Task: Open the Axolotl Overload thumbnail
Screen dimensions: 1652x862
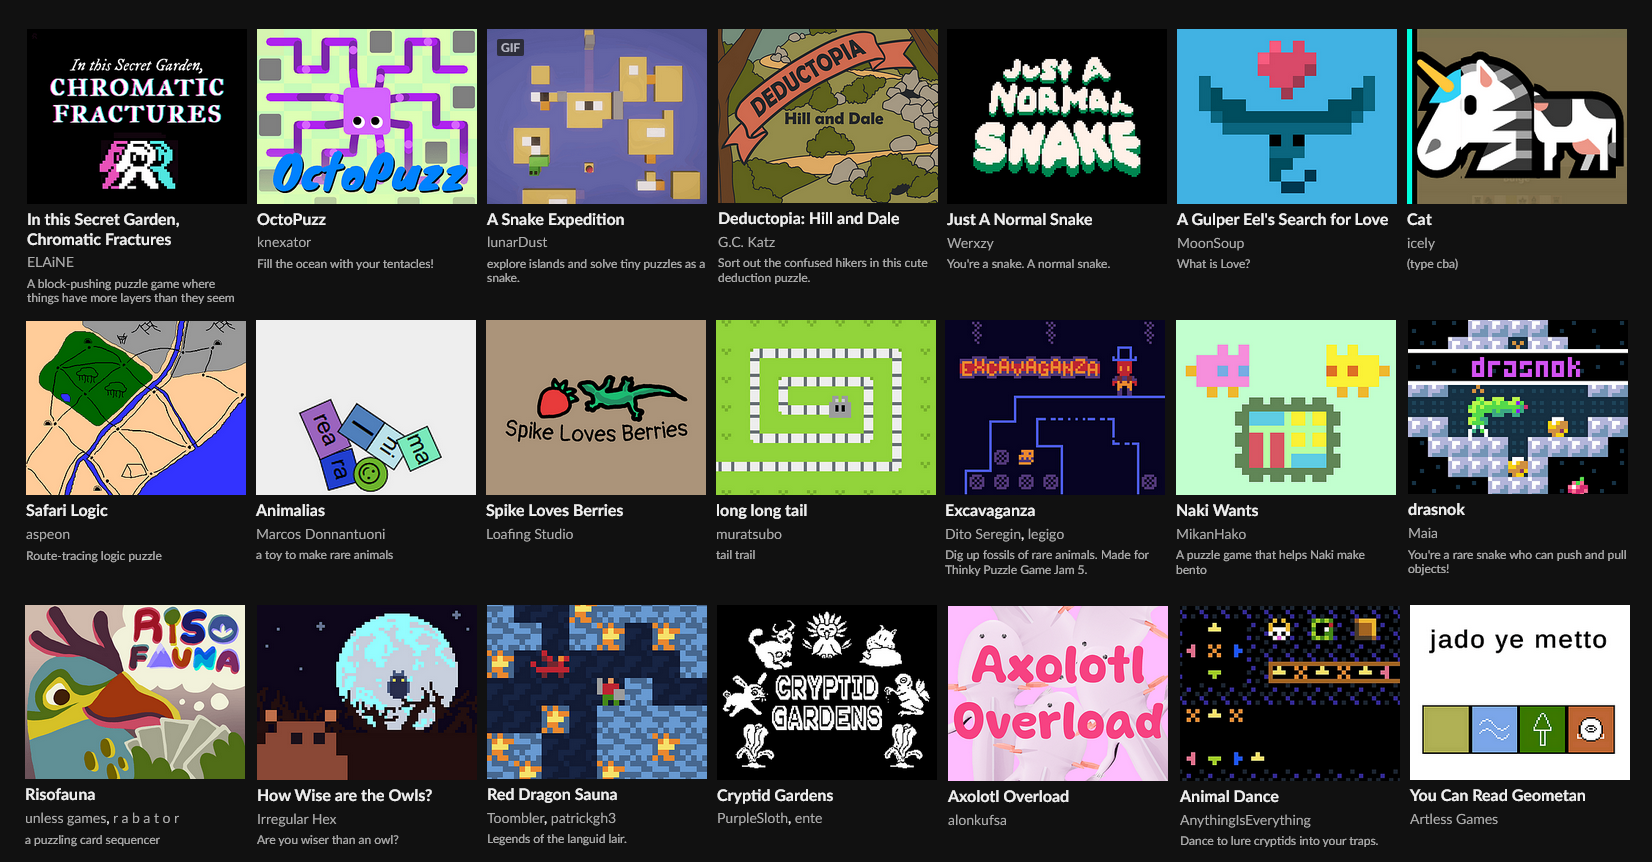Action: (1058, 693)
